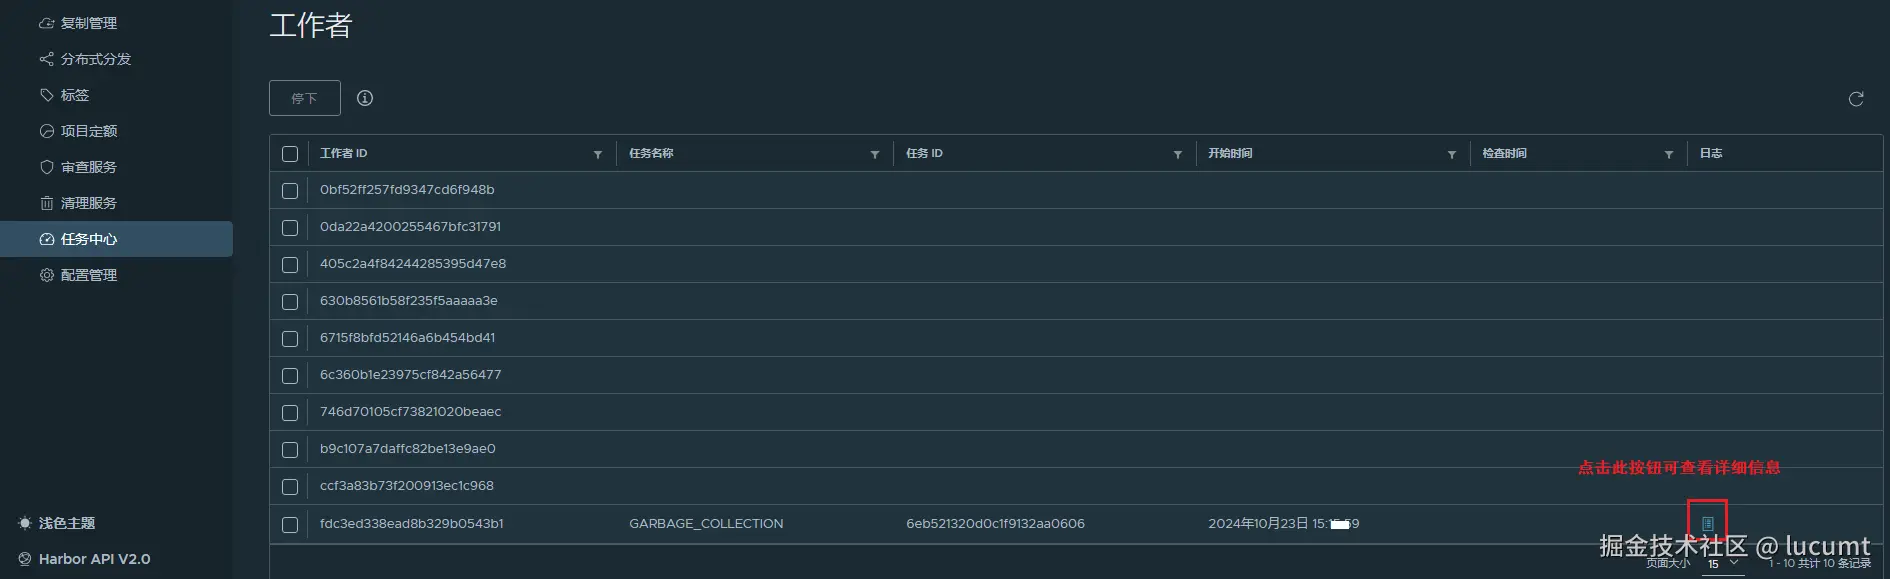Click the 停下 button
The height and width of the screenshot is (579, 1890).
(x=304, y=98)
